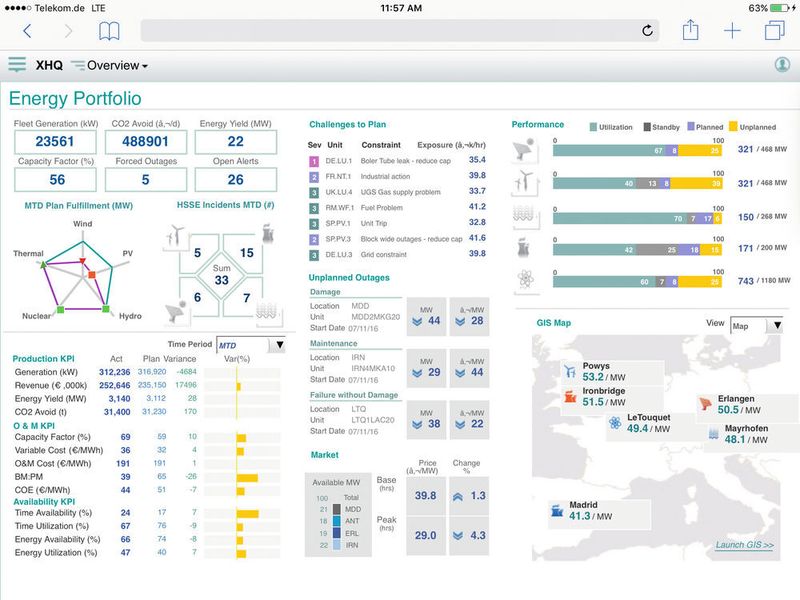The image size is (800, 600).
Task: Add a new tab with plus icon
Action: 732,31
